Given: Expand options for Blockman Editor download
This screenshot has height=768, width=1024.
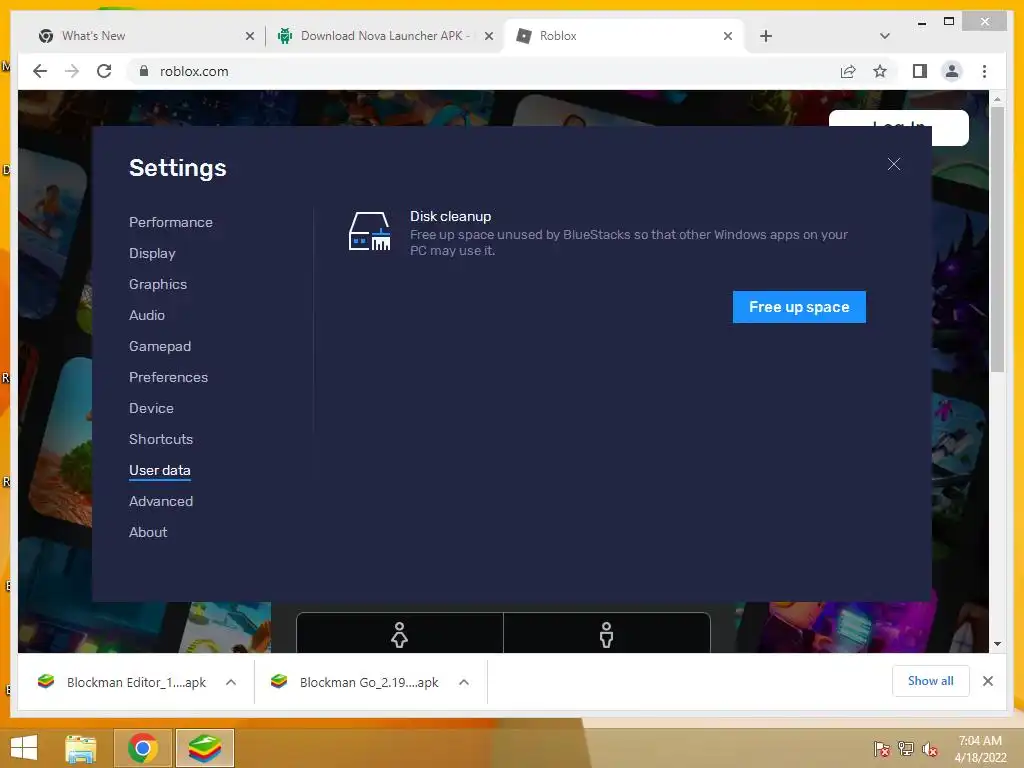Looking at the screenshot, I should [x=231, y=682].
